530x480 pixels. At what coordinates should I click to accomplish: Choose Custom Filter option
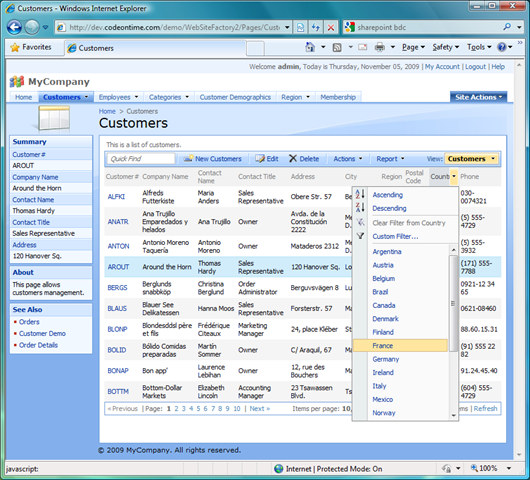tap(395, 237)
